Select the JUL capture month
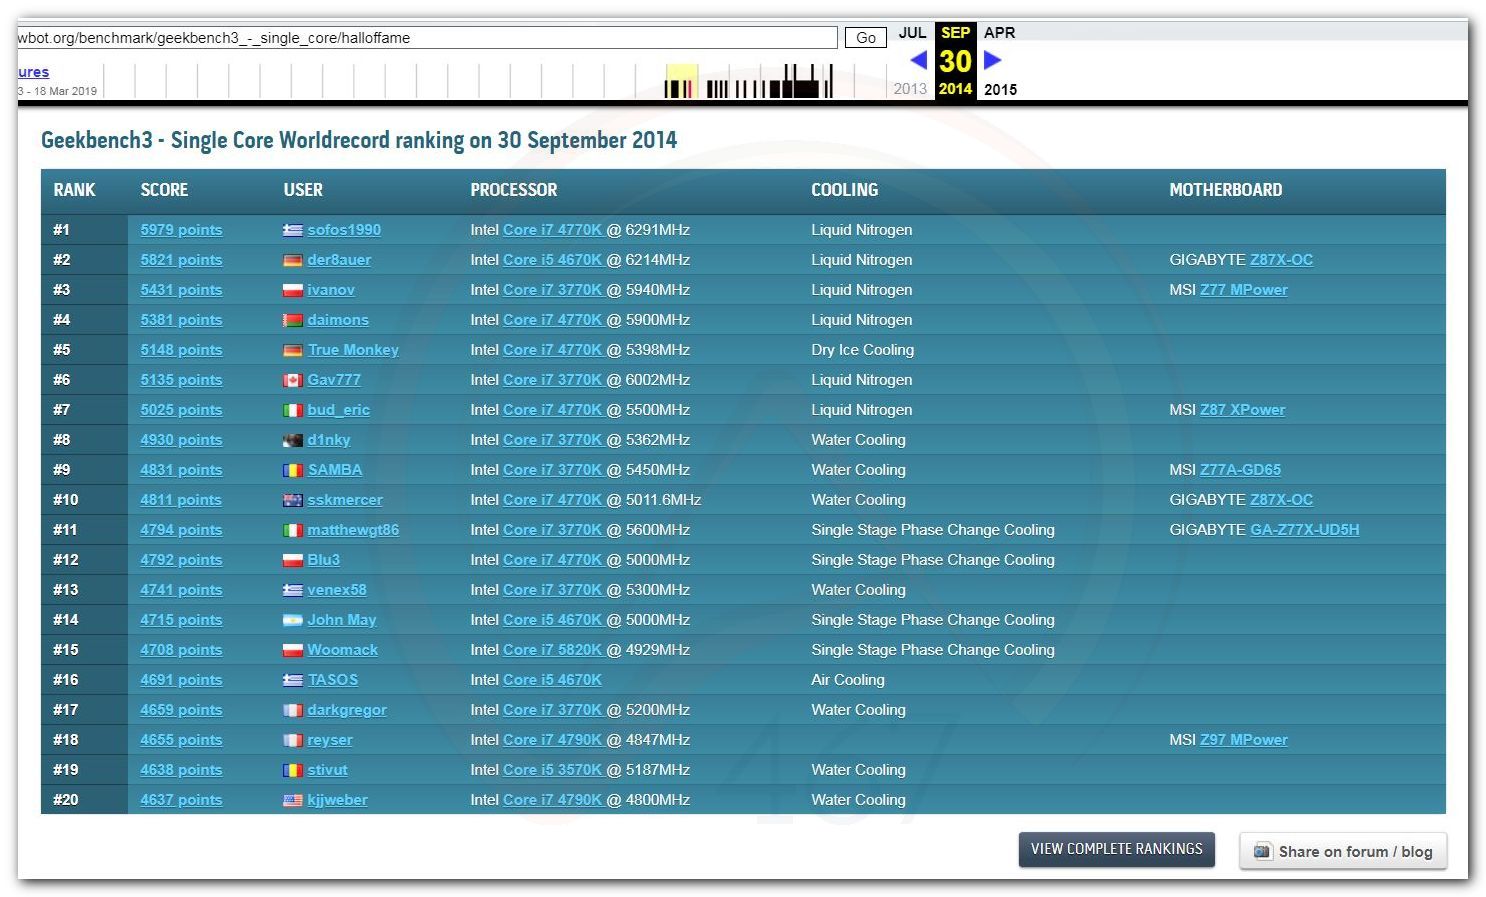This screenshot has height=897, width=1486. (x=912, y=33)
